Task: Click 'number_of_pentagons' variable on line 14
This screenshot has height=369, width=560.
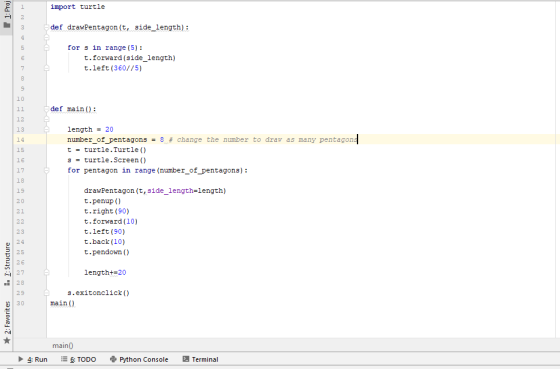Action: [x=107, y=140]
